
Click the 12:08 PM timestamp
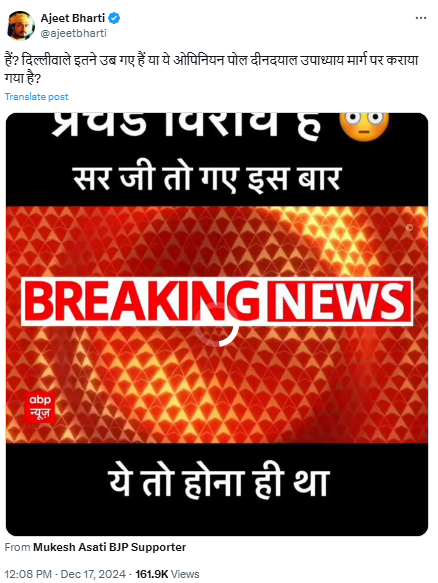[28, 574]
